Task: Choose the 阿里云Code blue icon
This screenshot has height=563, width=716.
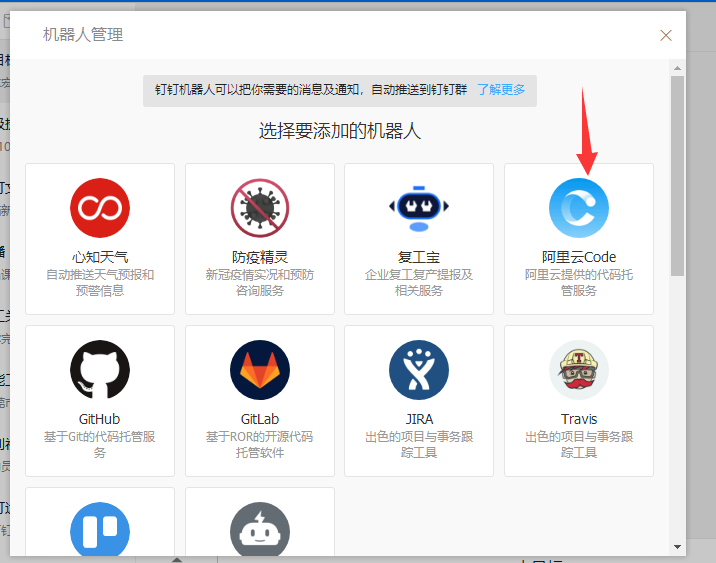Action: [x=578, y=208]
